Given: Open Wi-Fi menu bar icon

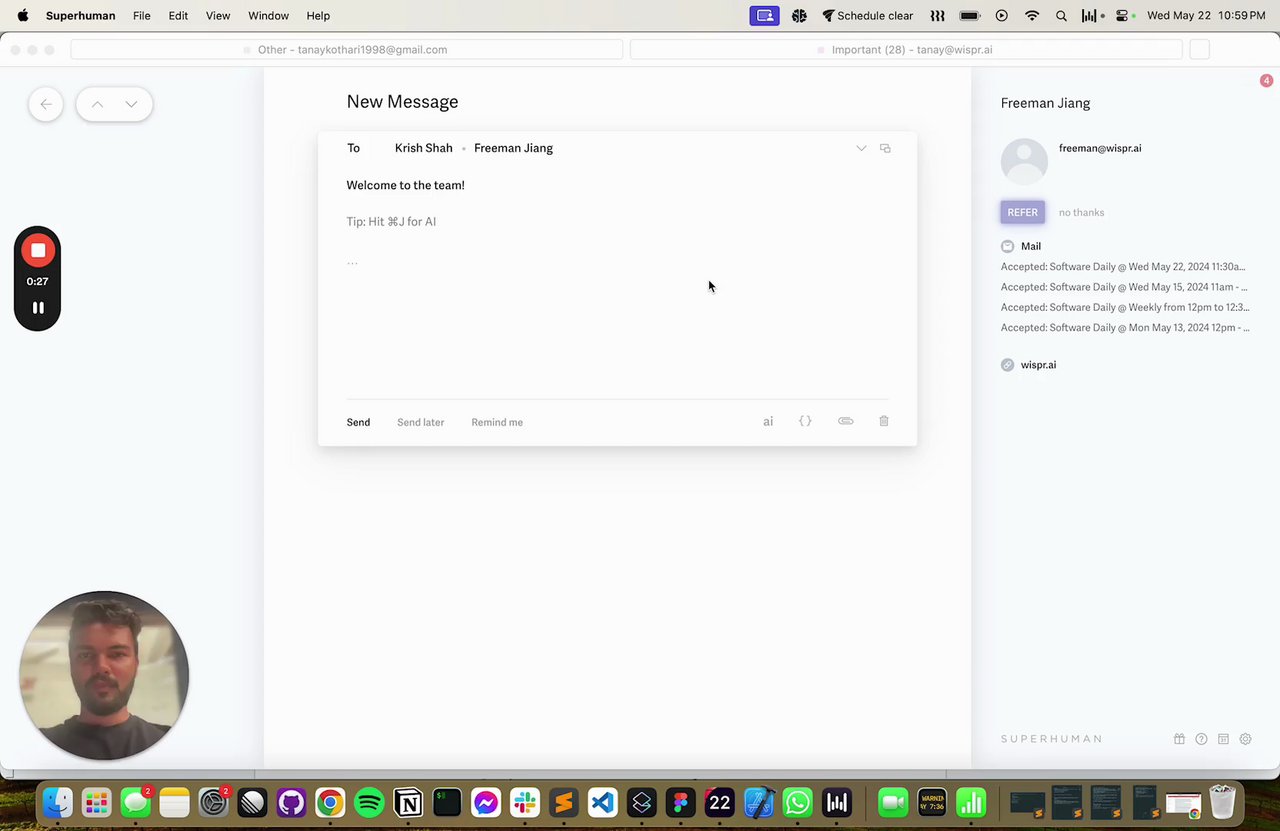Looking at the screenshot, I should [1032, 16].
